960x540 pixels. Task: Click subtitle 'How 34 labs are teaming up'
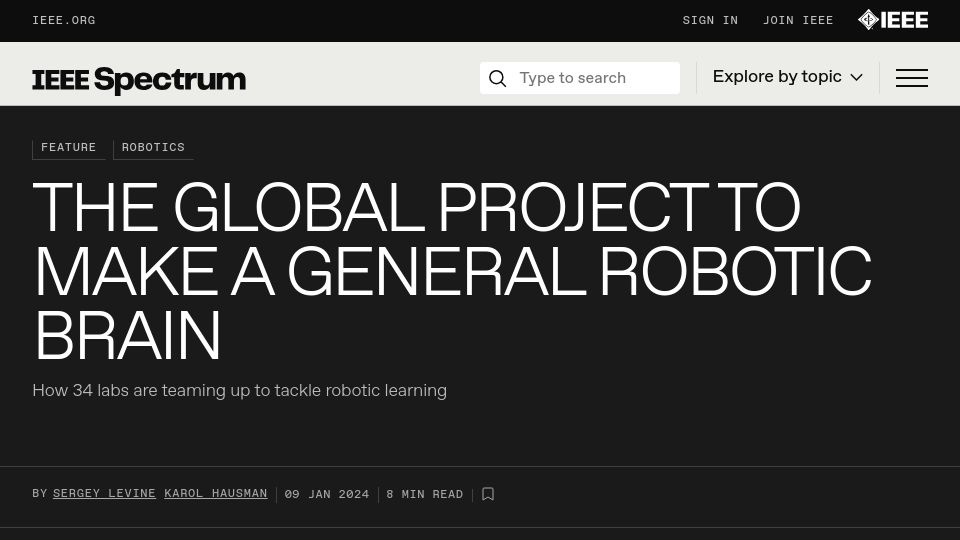(239, 391)
